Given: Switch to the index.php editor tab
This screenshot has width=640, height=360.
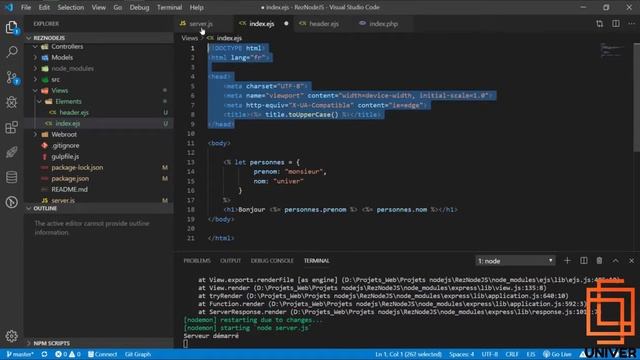Looking at the screenshot, I should click(x=383, y=24).
